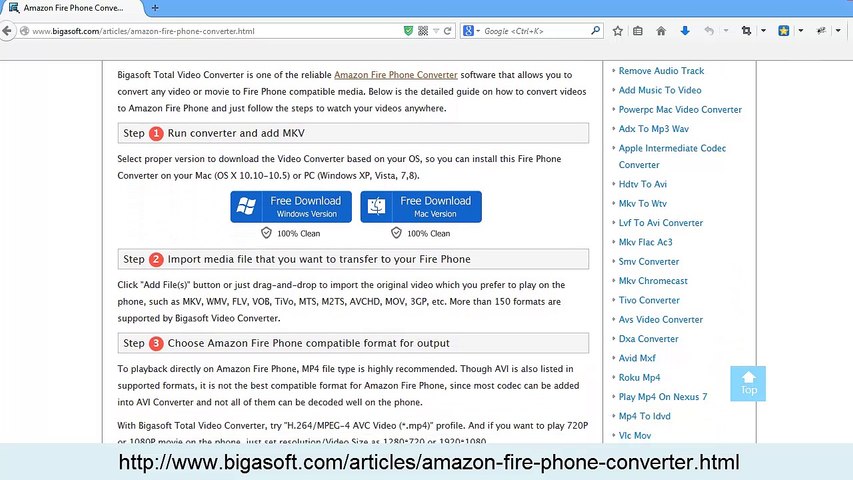Click the Step 1 Run converter heading
This screenshot has height=480, width=853.
tap(353, 133)
